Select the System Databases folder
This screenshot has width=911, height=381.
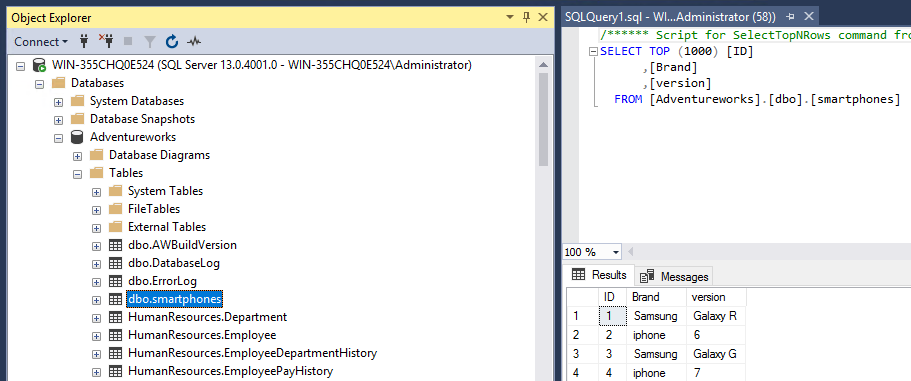point(137,101)
